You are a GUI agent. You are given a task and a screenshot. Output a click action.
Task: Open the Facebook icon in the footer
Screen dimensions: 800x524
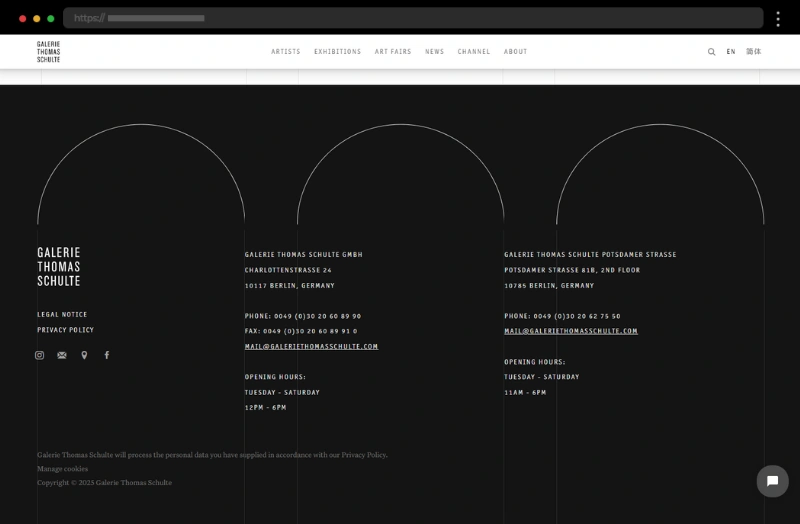pos(107,355)
